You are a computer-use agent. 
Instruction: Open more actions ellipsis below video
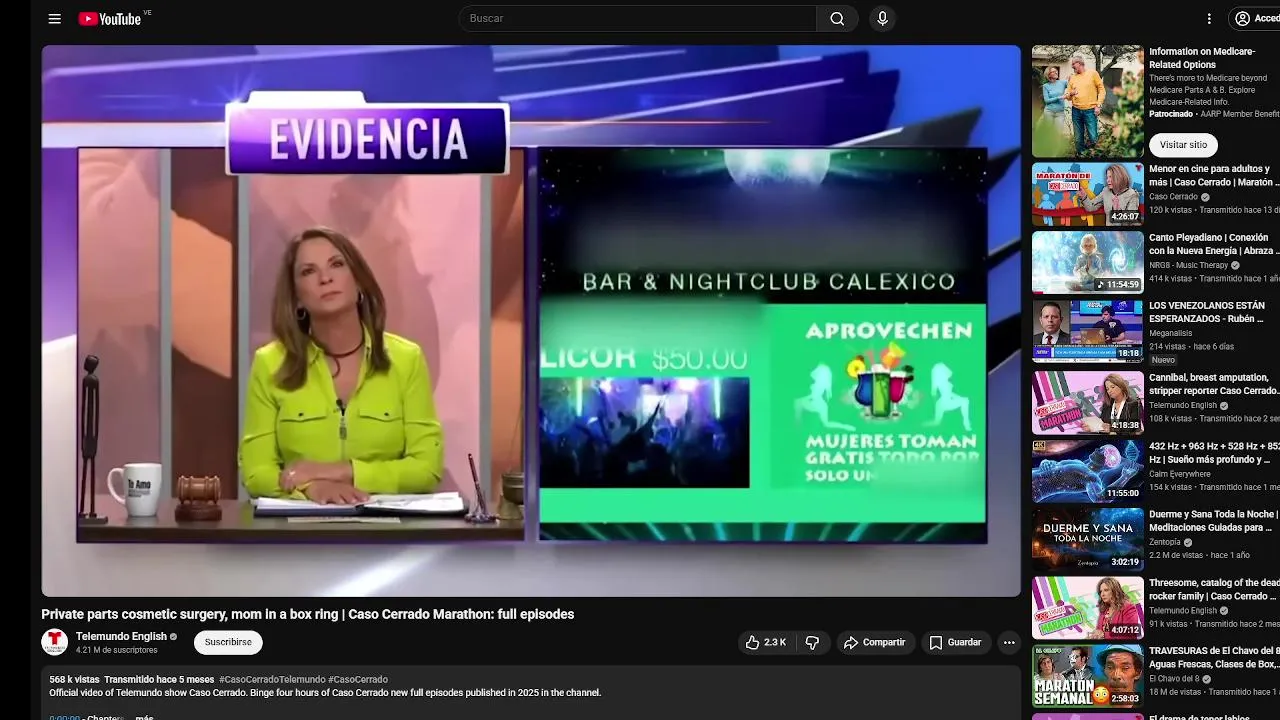[x=1009, y=642]
